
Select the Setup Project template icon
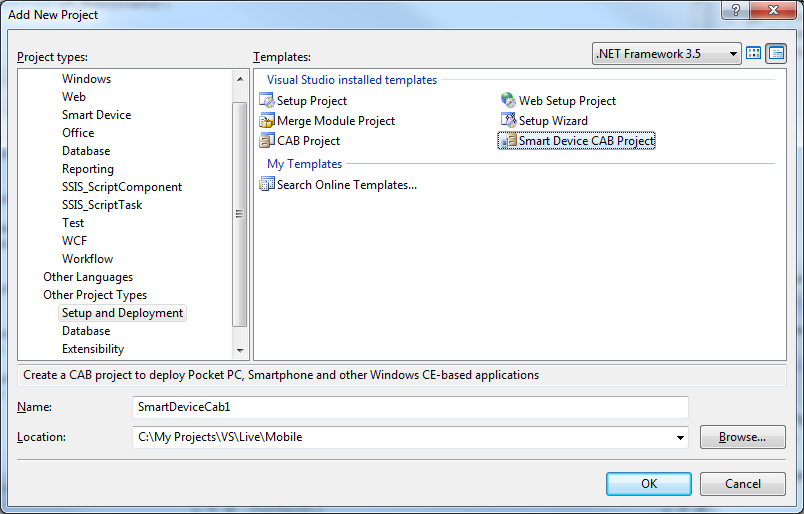[267, 101]
